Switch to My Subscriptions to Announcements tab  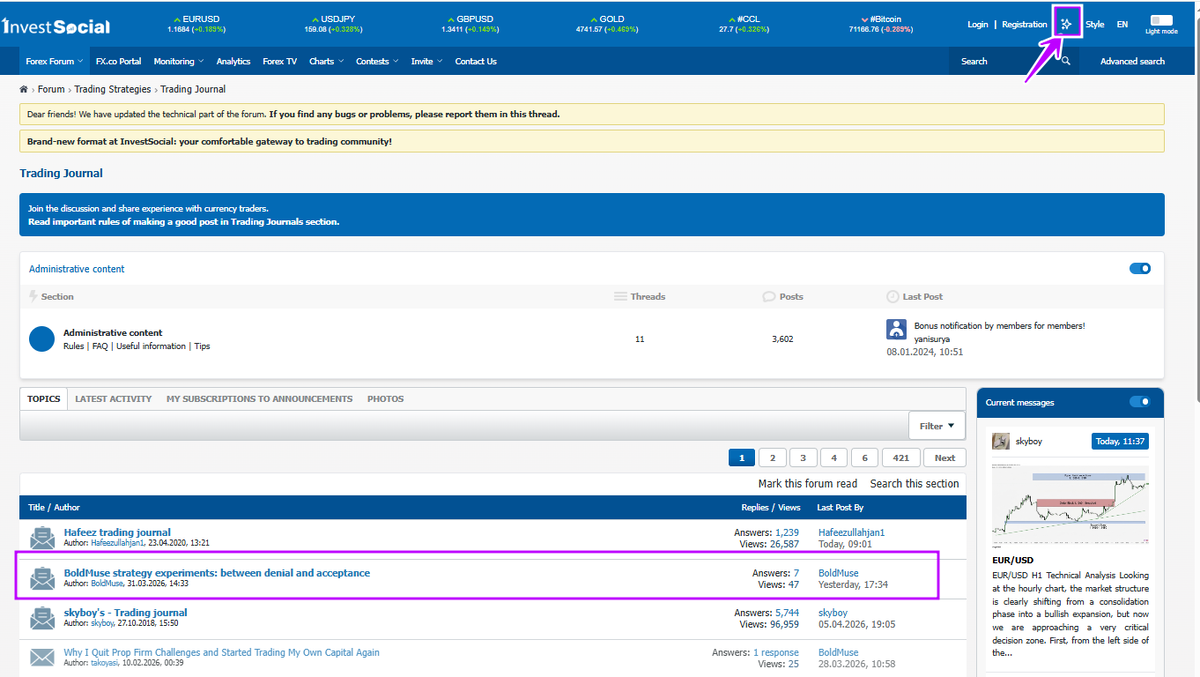tap(259, 398)
